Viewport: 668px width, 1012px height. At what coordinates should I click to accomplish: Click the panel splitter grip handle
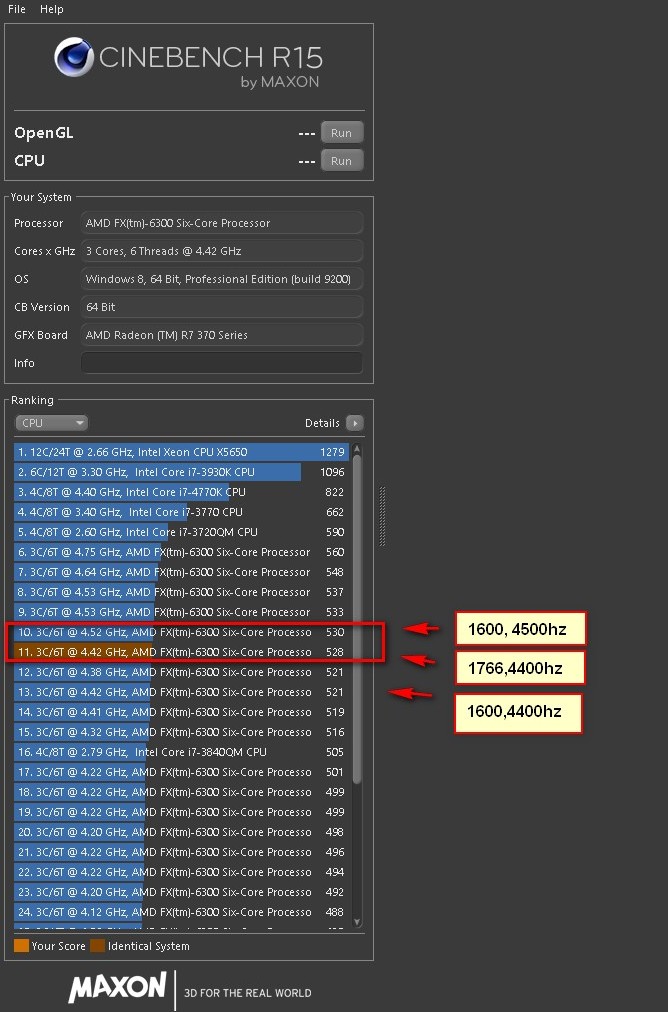(x=382, y=516)
